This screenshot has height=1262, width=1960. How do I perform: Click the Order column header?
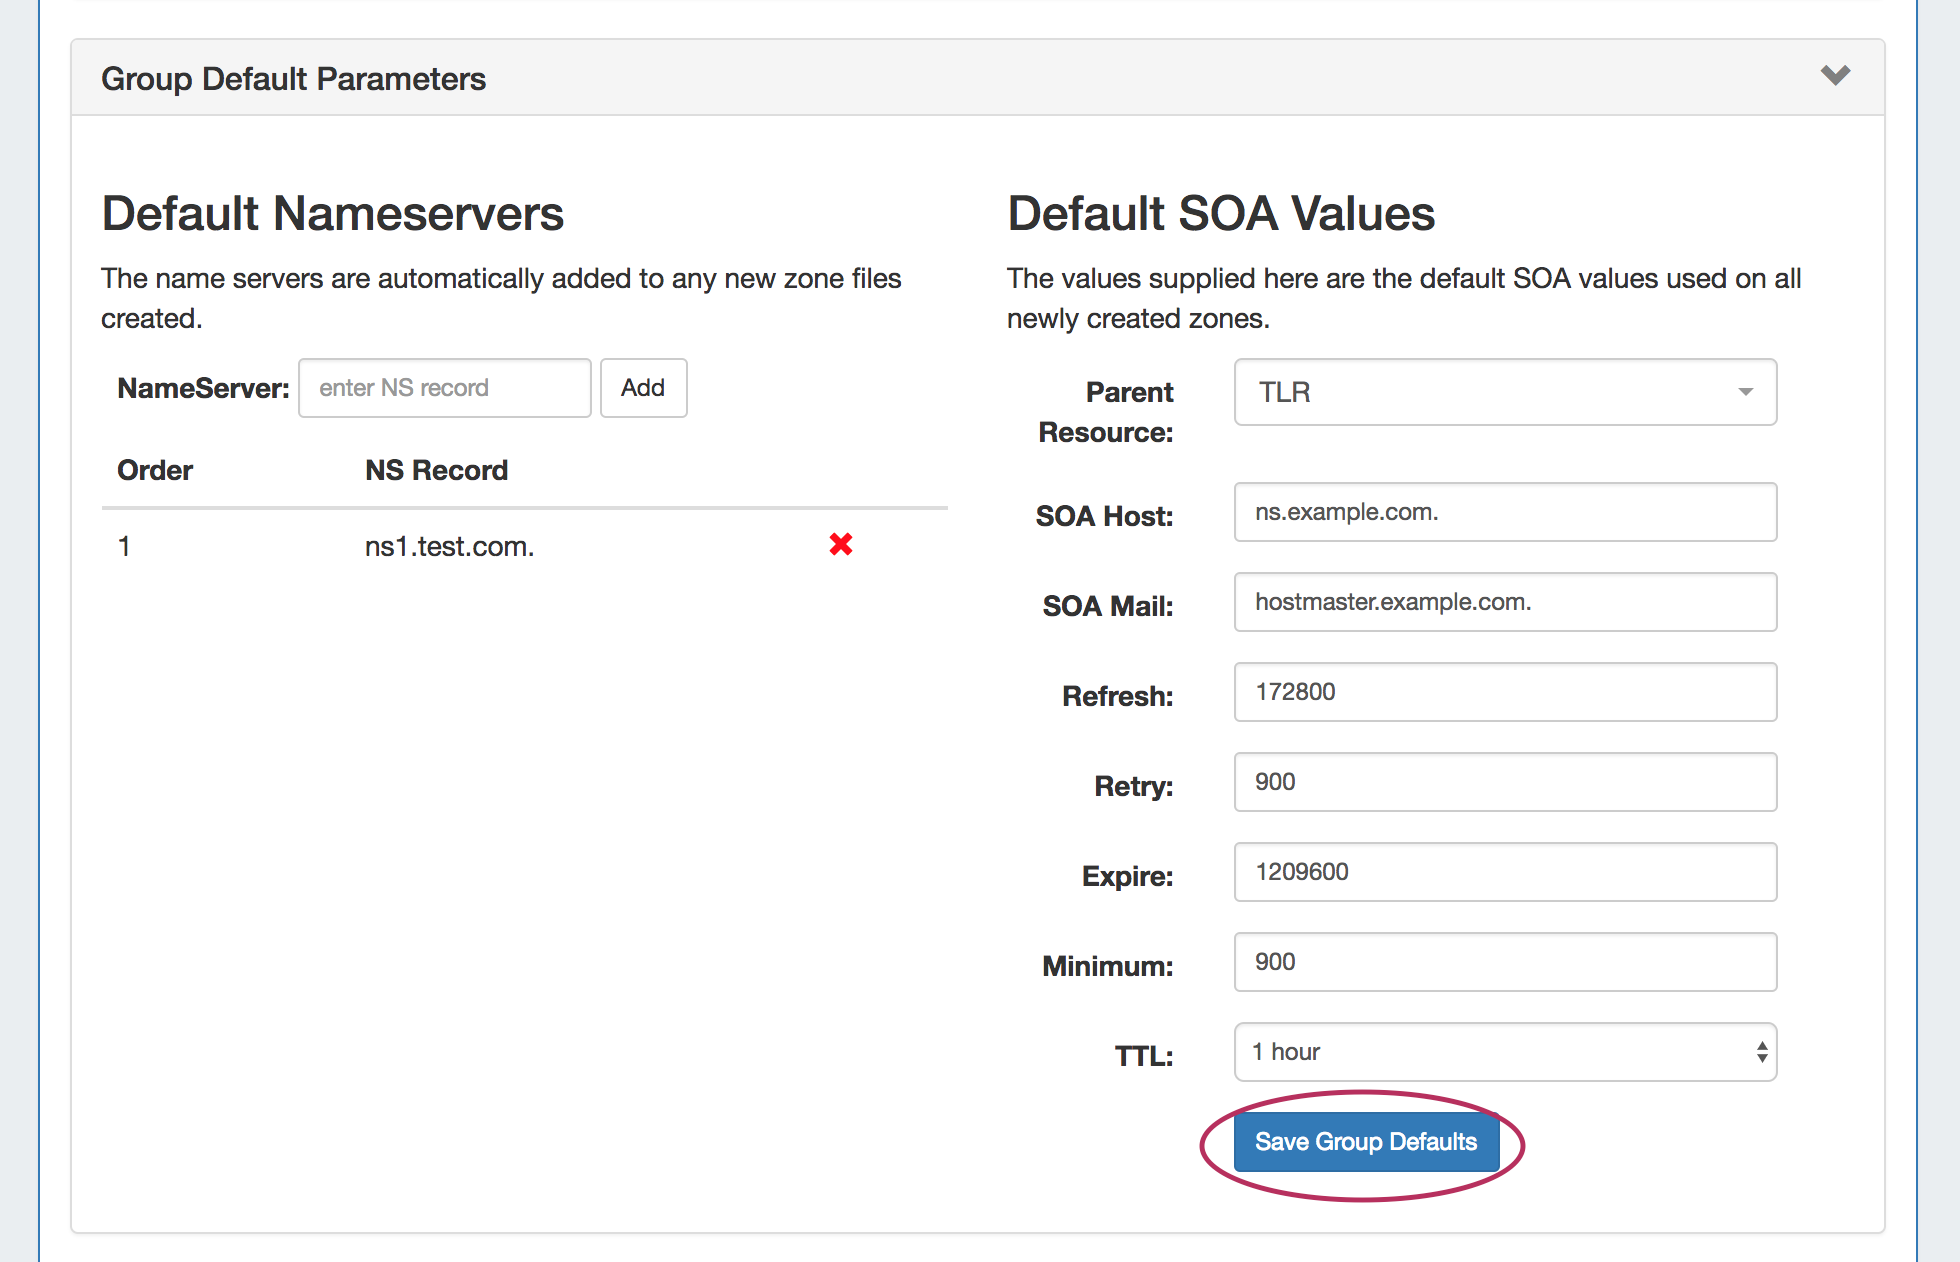tap(155, 470)
